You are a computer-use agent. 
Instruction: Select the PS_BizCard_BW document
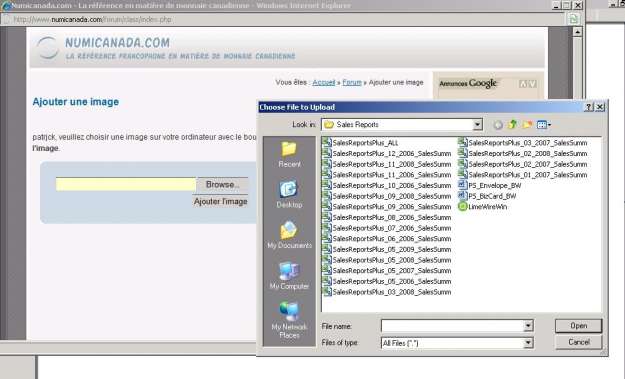point(487,196)
